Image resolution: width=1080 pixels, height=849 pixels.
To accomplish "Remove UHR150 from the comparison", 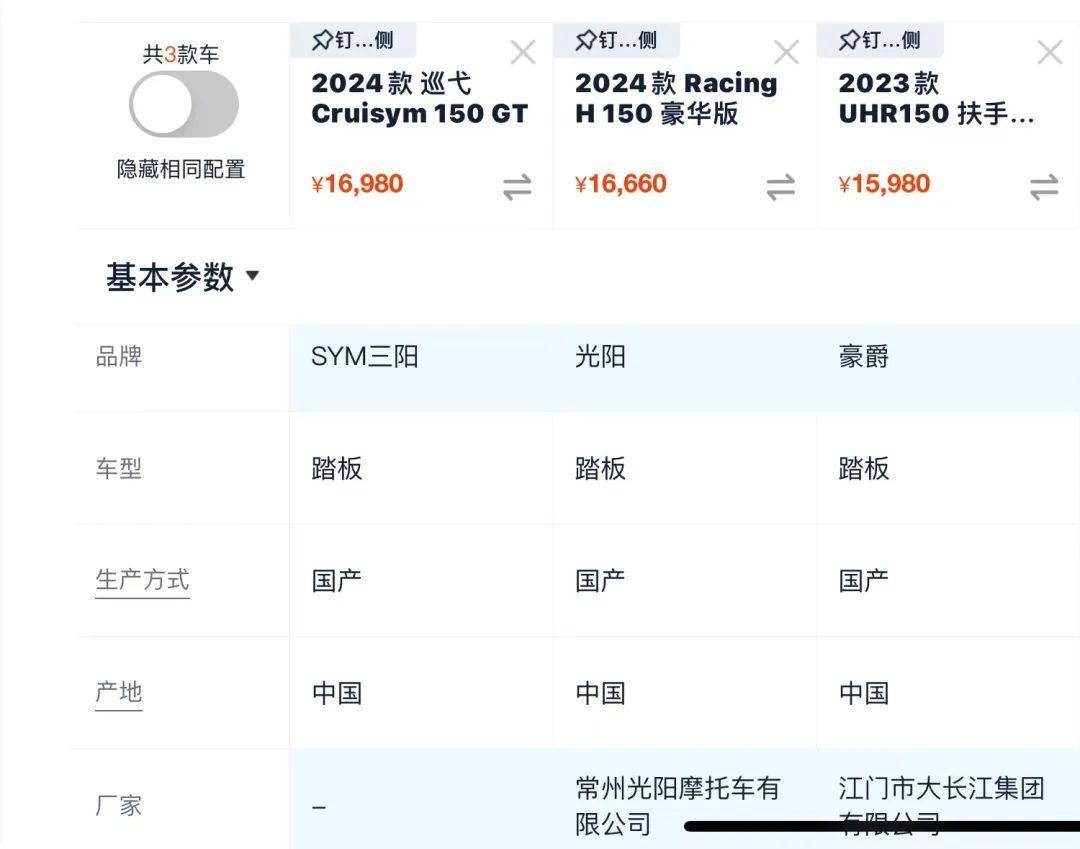I will pyautogui.click(x=1050, y=53).
